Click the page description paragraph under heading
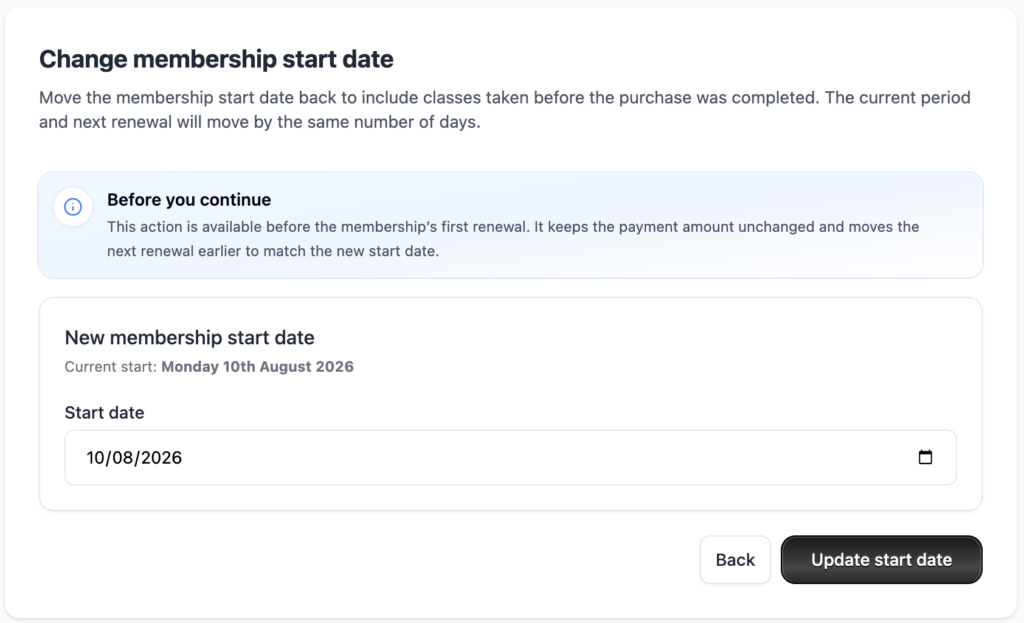 (505, 110)
